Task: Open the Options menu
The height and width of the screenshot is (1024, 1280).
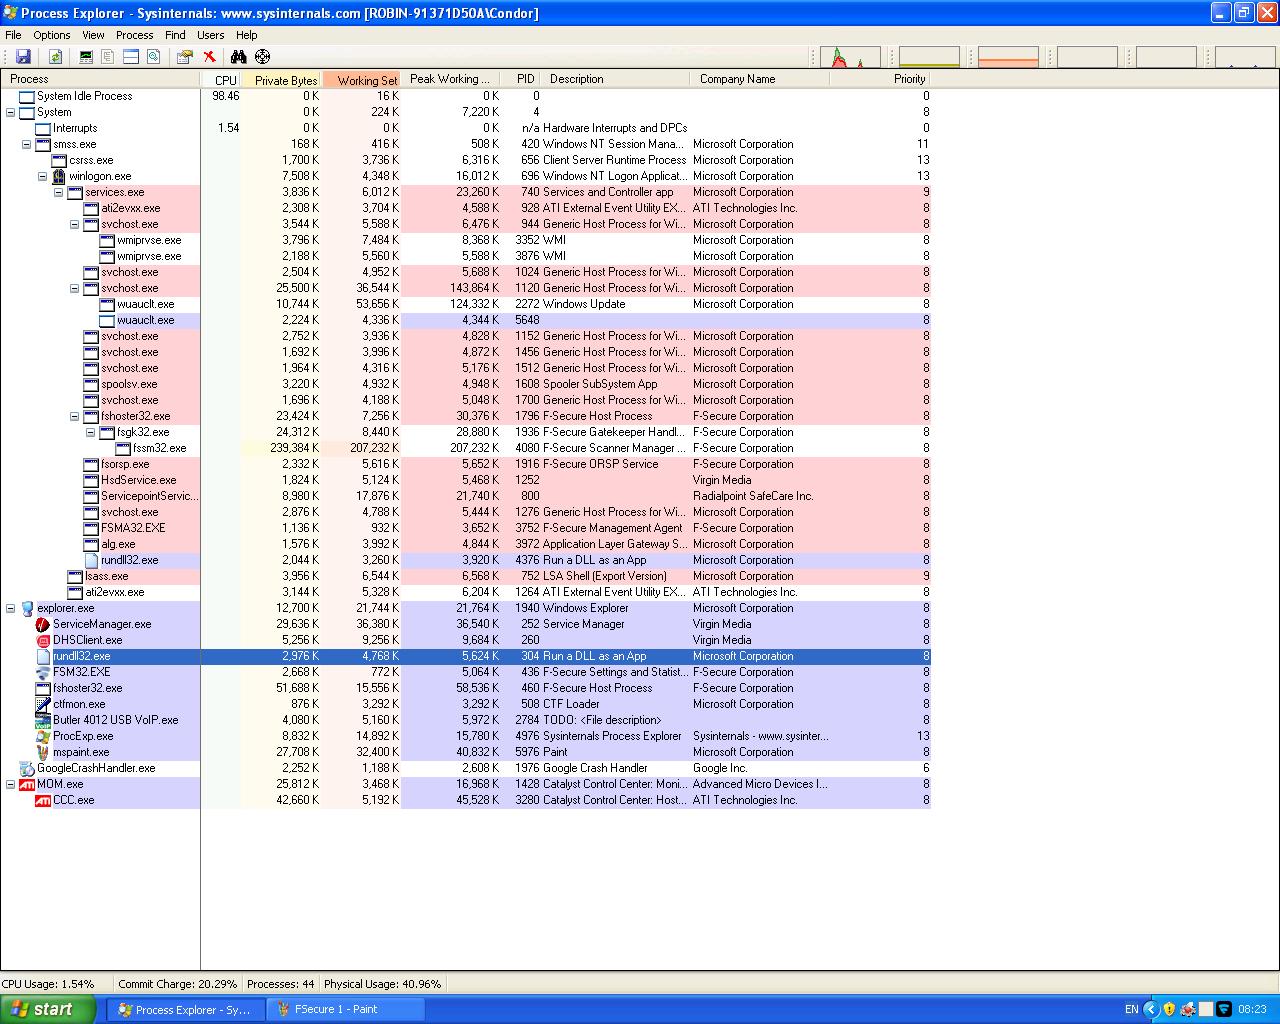Action: coord(52,35)
